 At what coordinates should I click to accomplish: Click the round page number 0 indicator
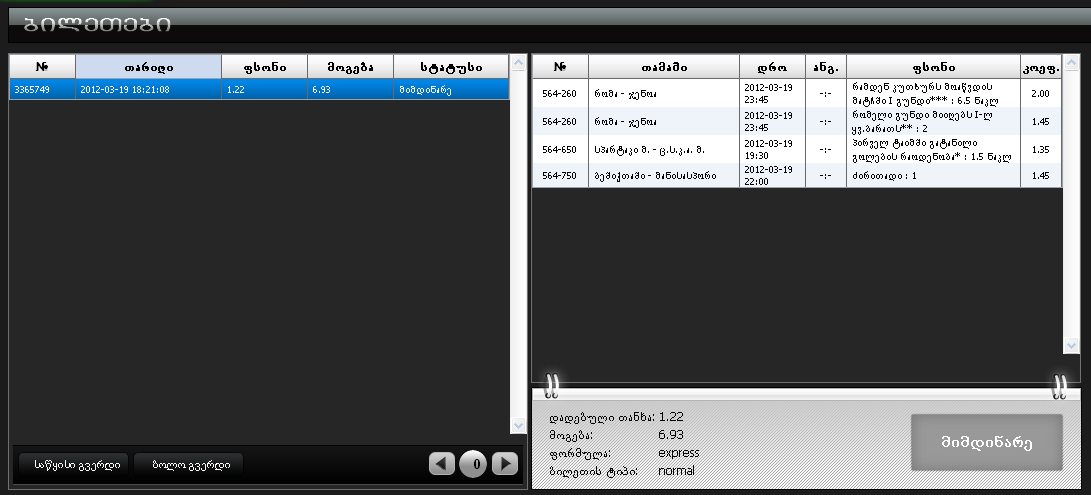[473, 464]
